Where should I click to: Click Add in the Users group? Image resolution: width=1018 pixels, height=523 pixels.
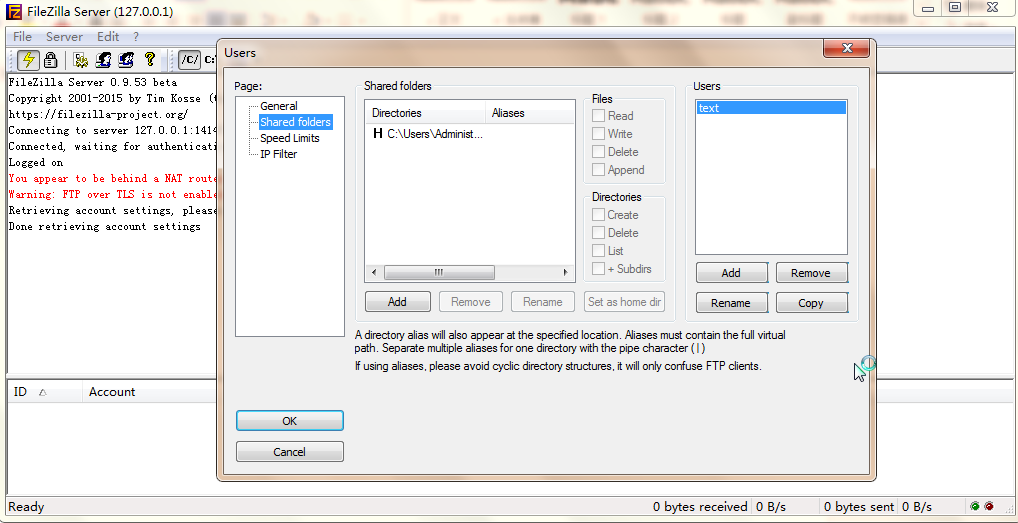[x=731, y=273]
